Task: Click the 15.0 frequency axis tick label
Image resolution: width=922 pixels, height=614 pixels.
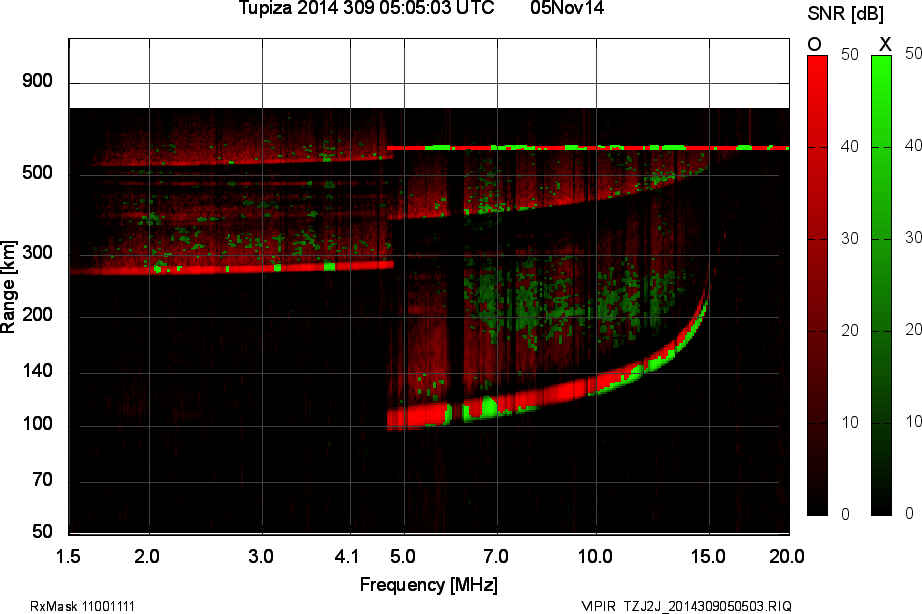Action: 708,556
